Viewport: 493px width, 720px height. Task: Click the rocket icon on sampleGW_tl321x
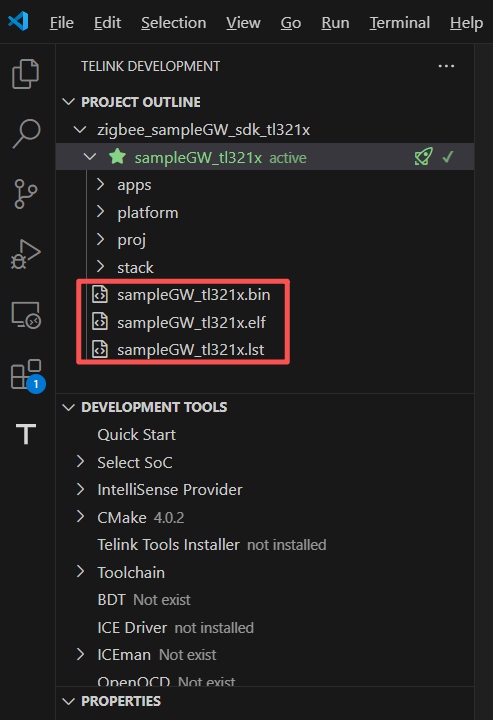[423, 157]
